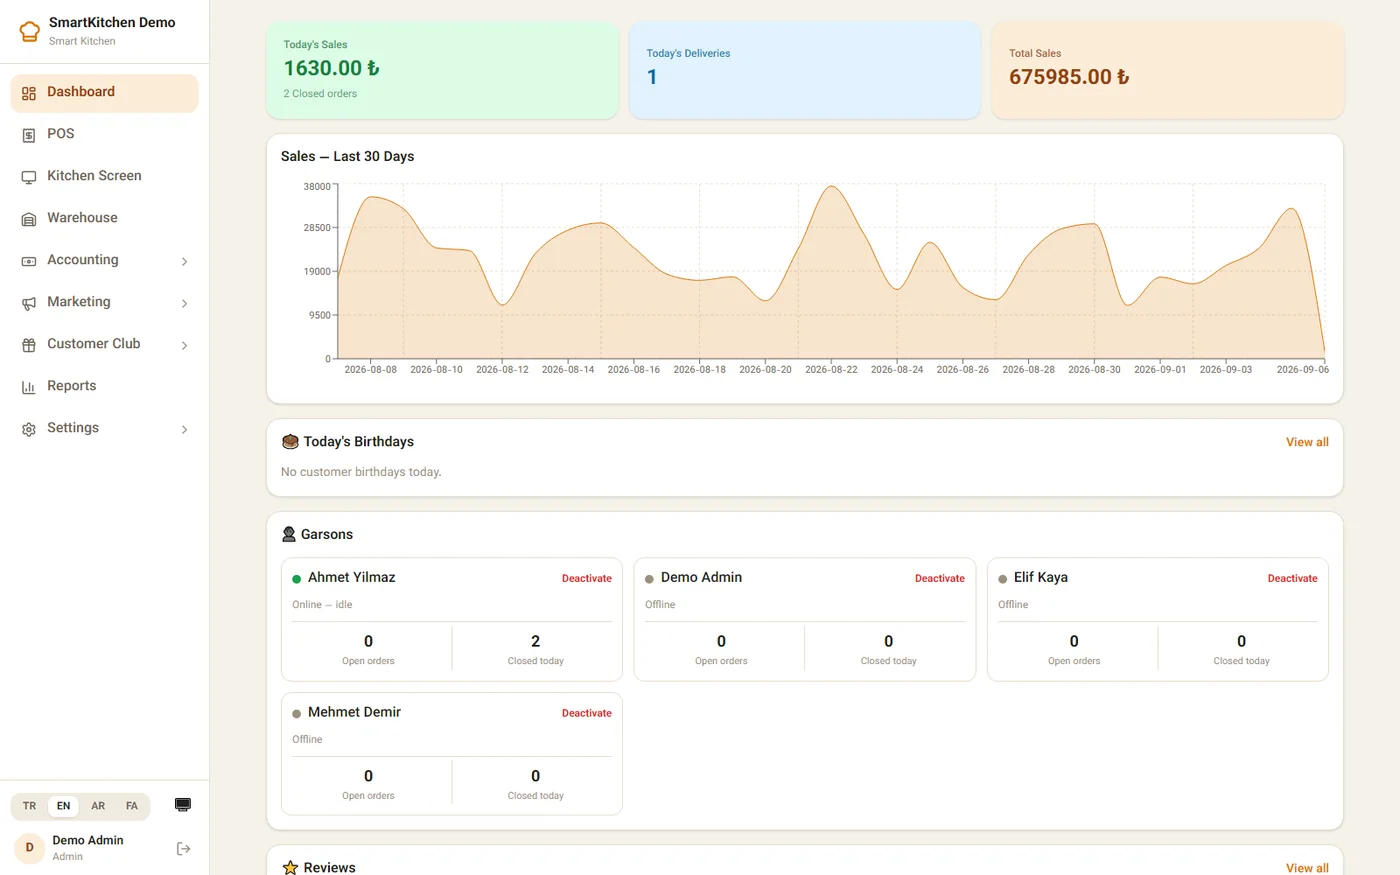
Task: Click 'No customer birthdays today.' text
Action: [x=361, y=472]
